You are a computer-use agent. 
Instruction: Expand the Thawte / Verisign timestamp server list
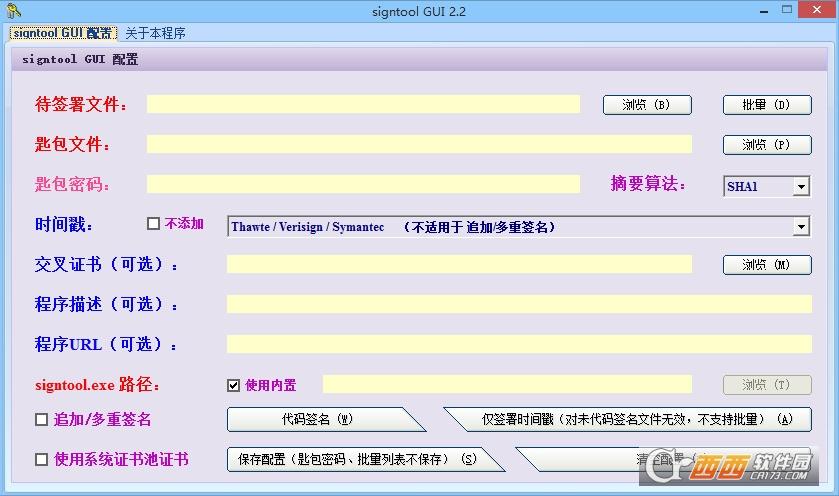[801, 227]
